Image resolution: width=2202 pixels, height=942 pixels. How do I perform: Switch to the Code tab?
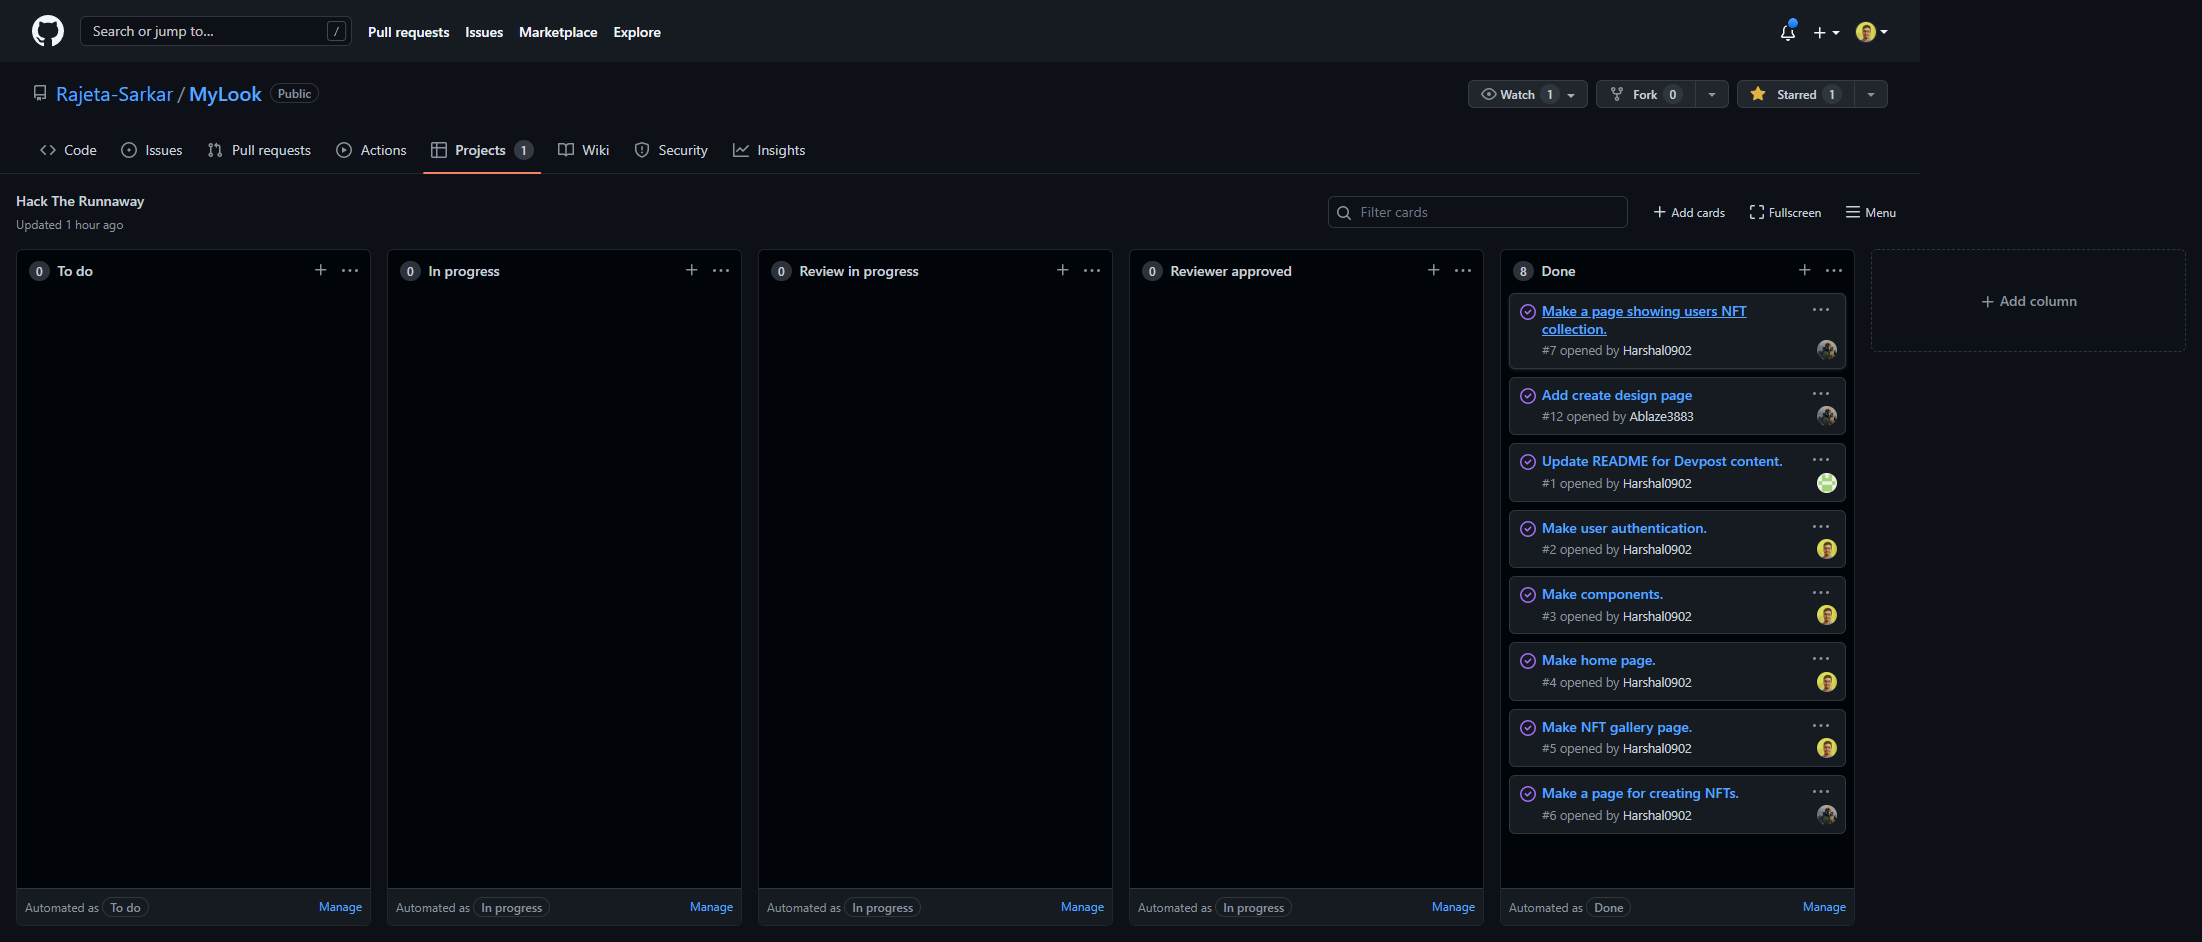click(68, 150)
